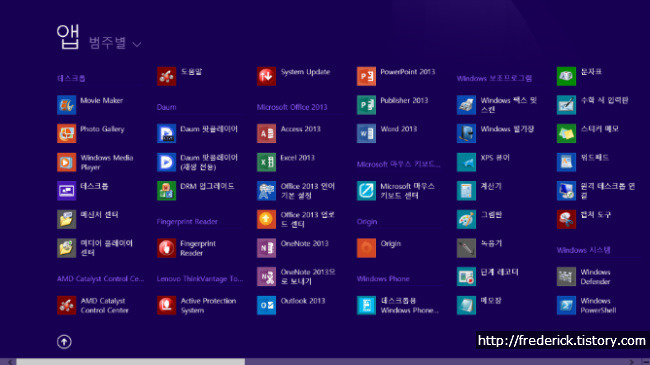Click the 'Windows 팩스 및 스캔' label

click(x=508, y=105)
